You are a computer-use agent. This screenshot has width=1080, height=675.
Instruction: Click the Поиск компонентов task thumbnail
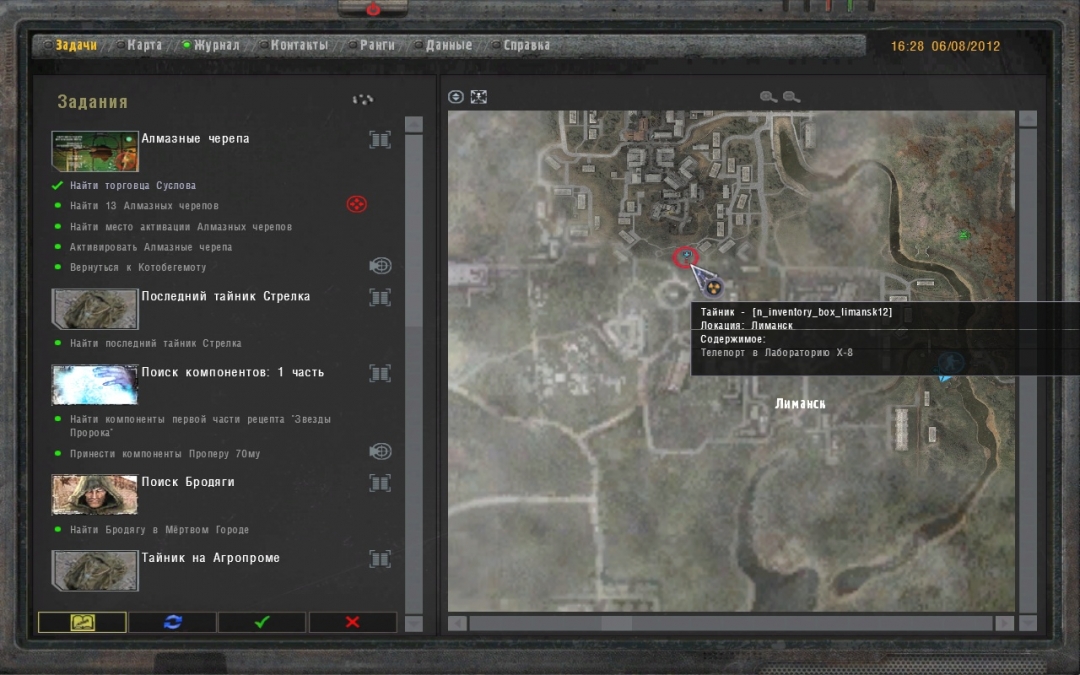(x=95, y=384)
